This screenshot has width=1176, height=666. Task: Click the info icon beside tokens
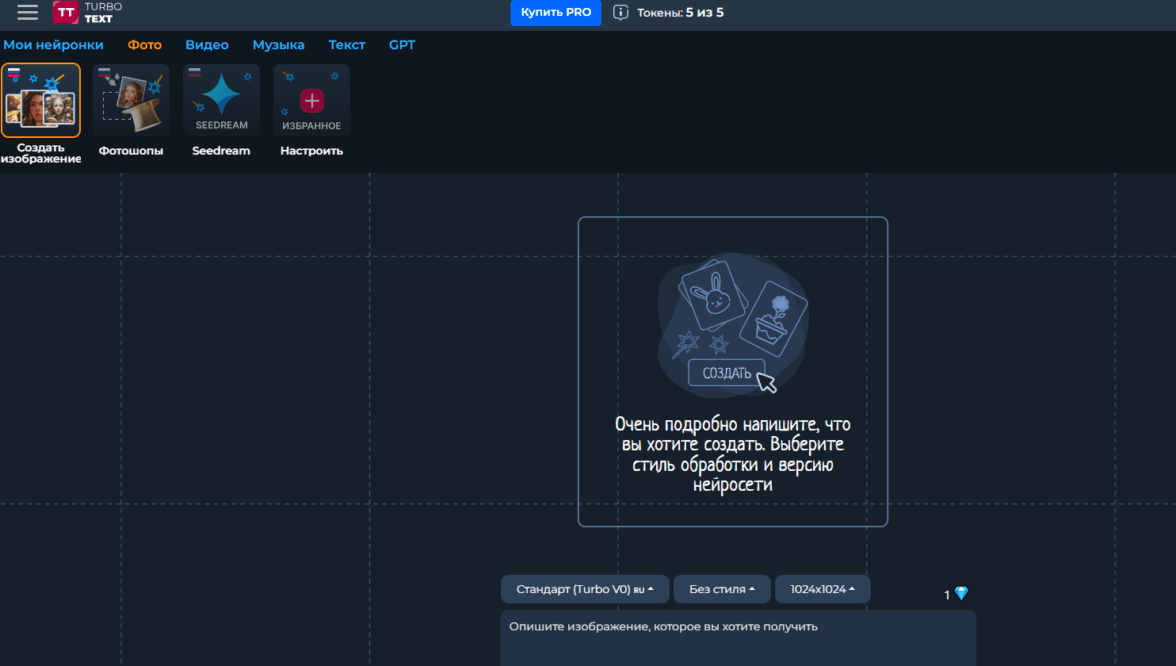coord(620,13)
